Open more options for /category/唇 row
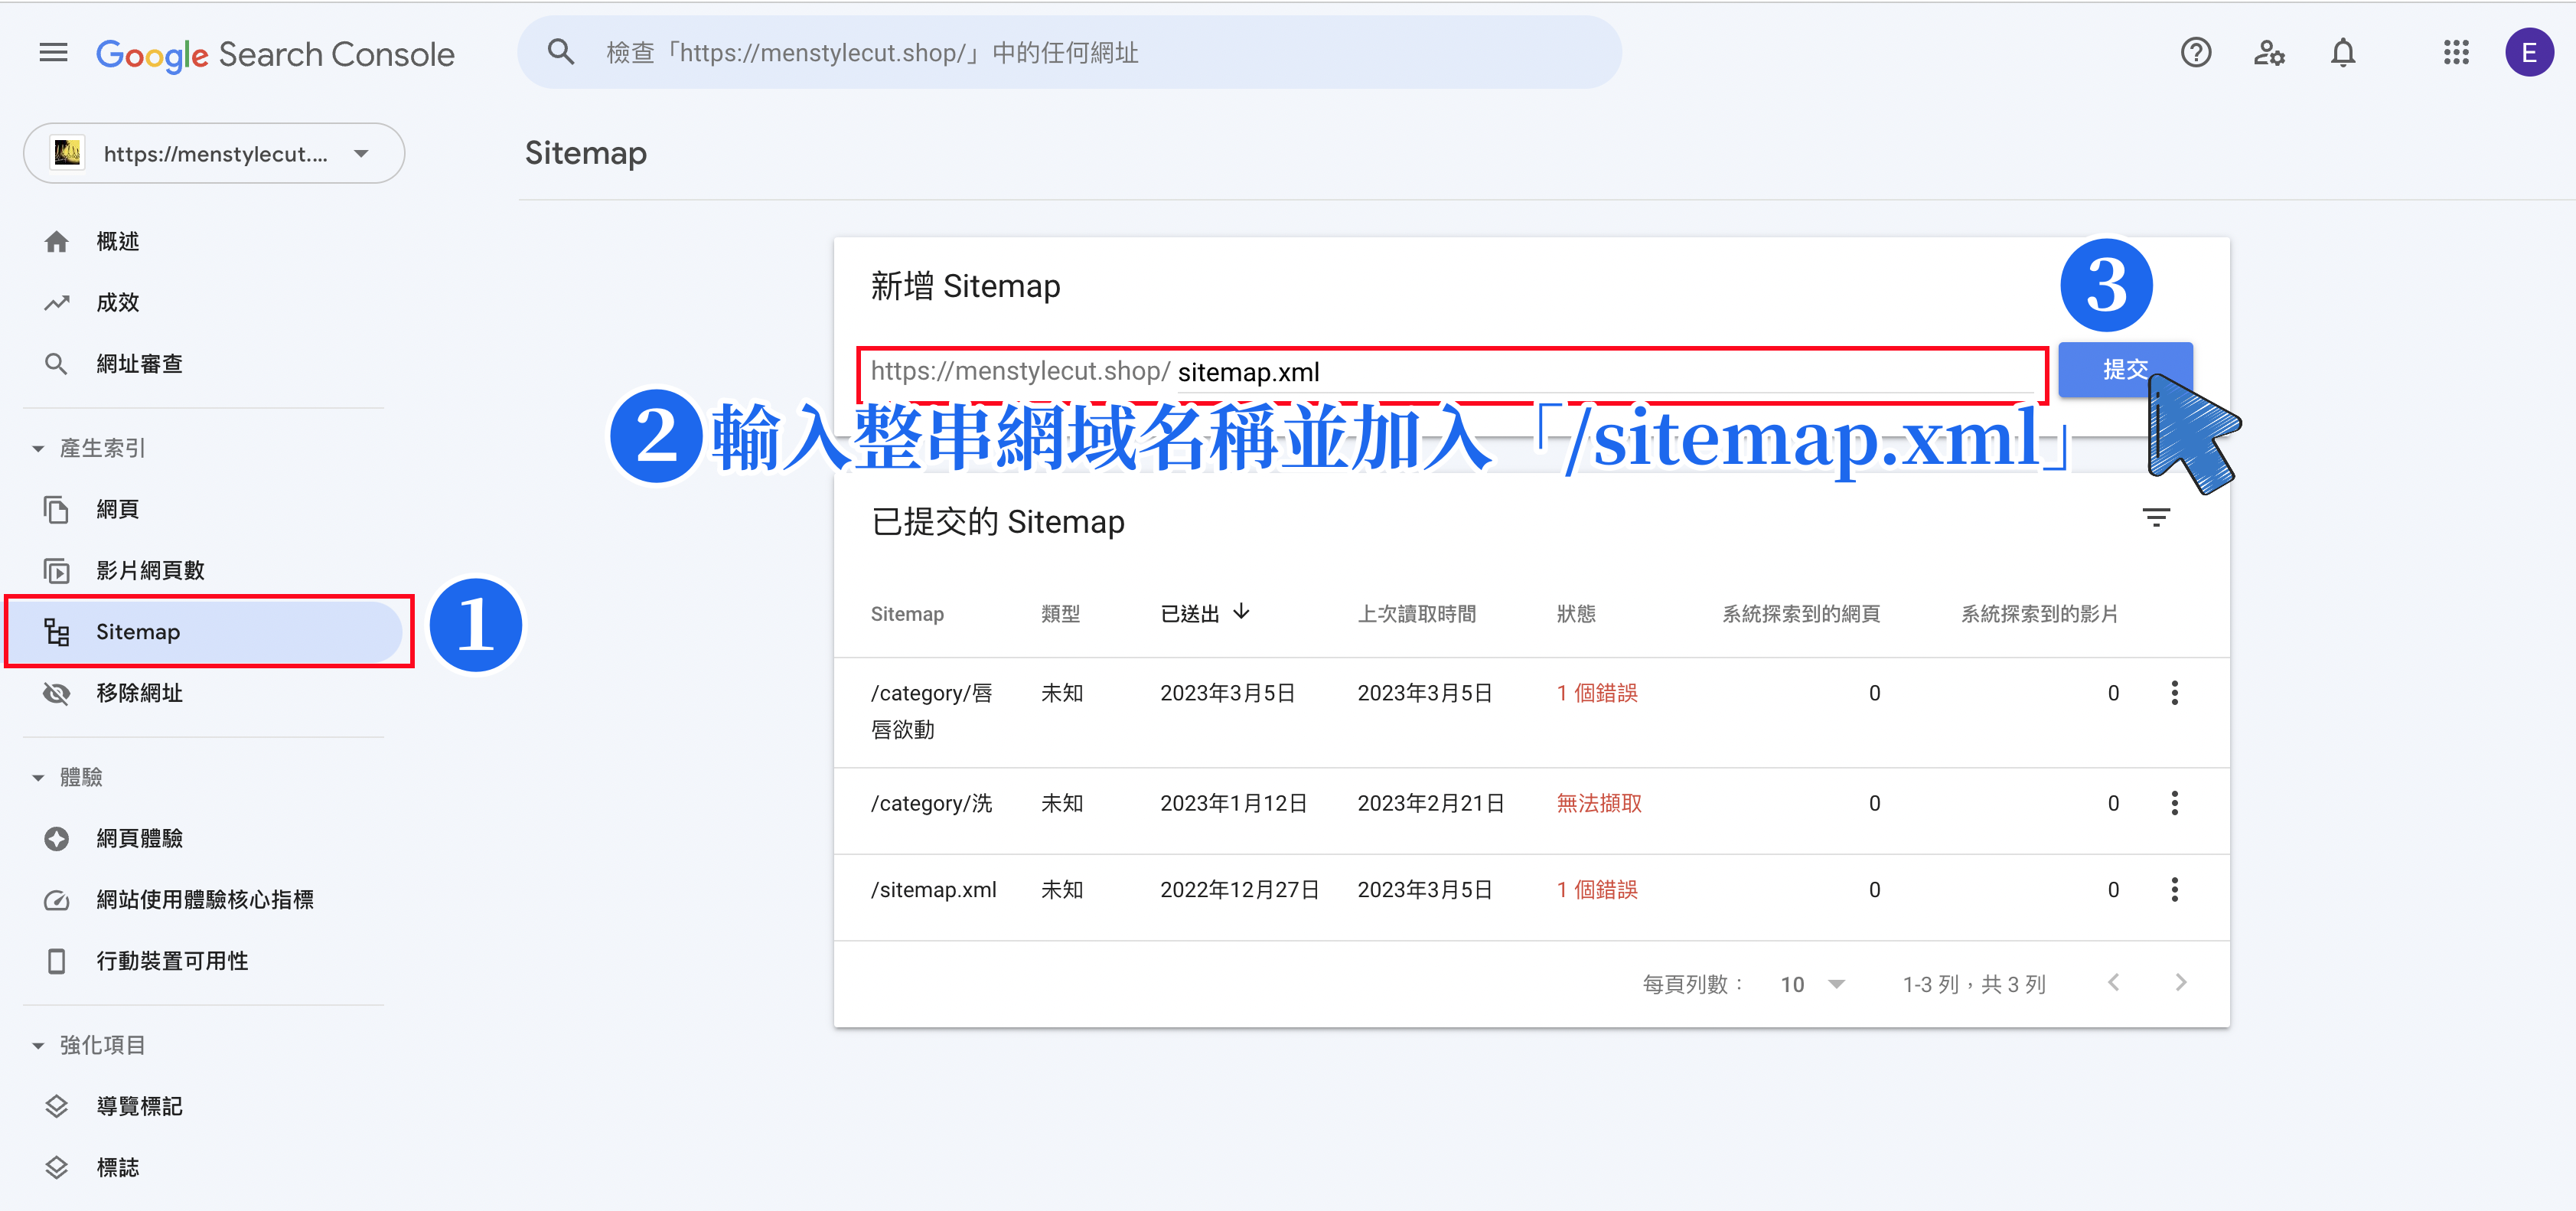Viewport: 2576px width, 1211px height. click(x=2174, y=693)
